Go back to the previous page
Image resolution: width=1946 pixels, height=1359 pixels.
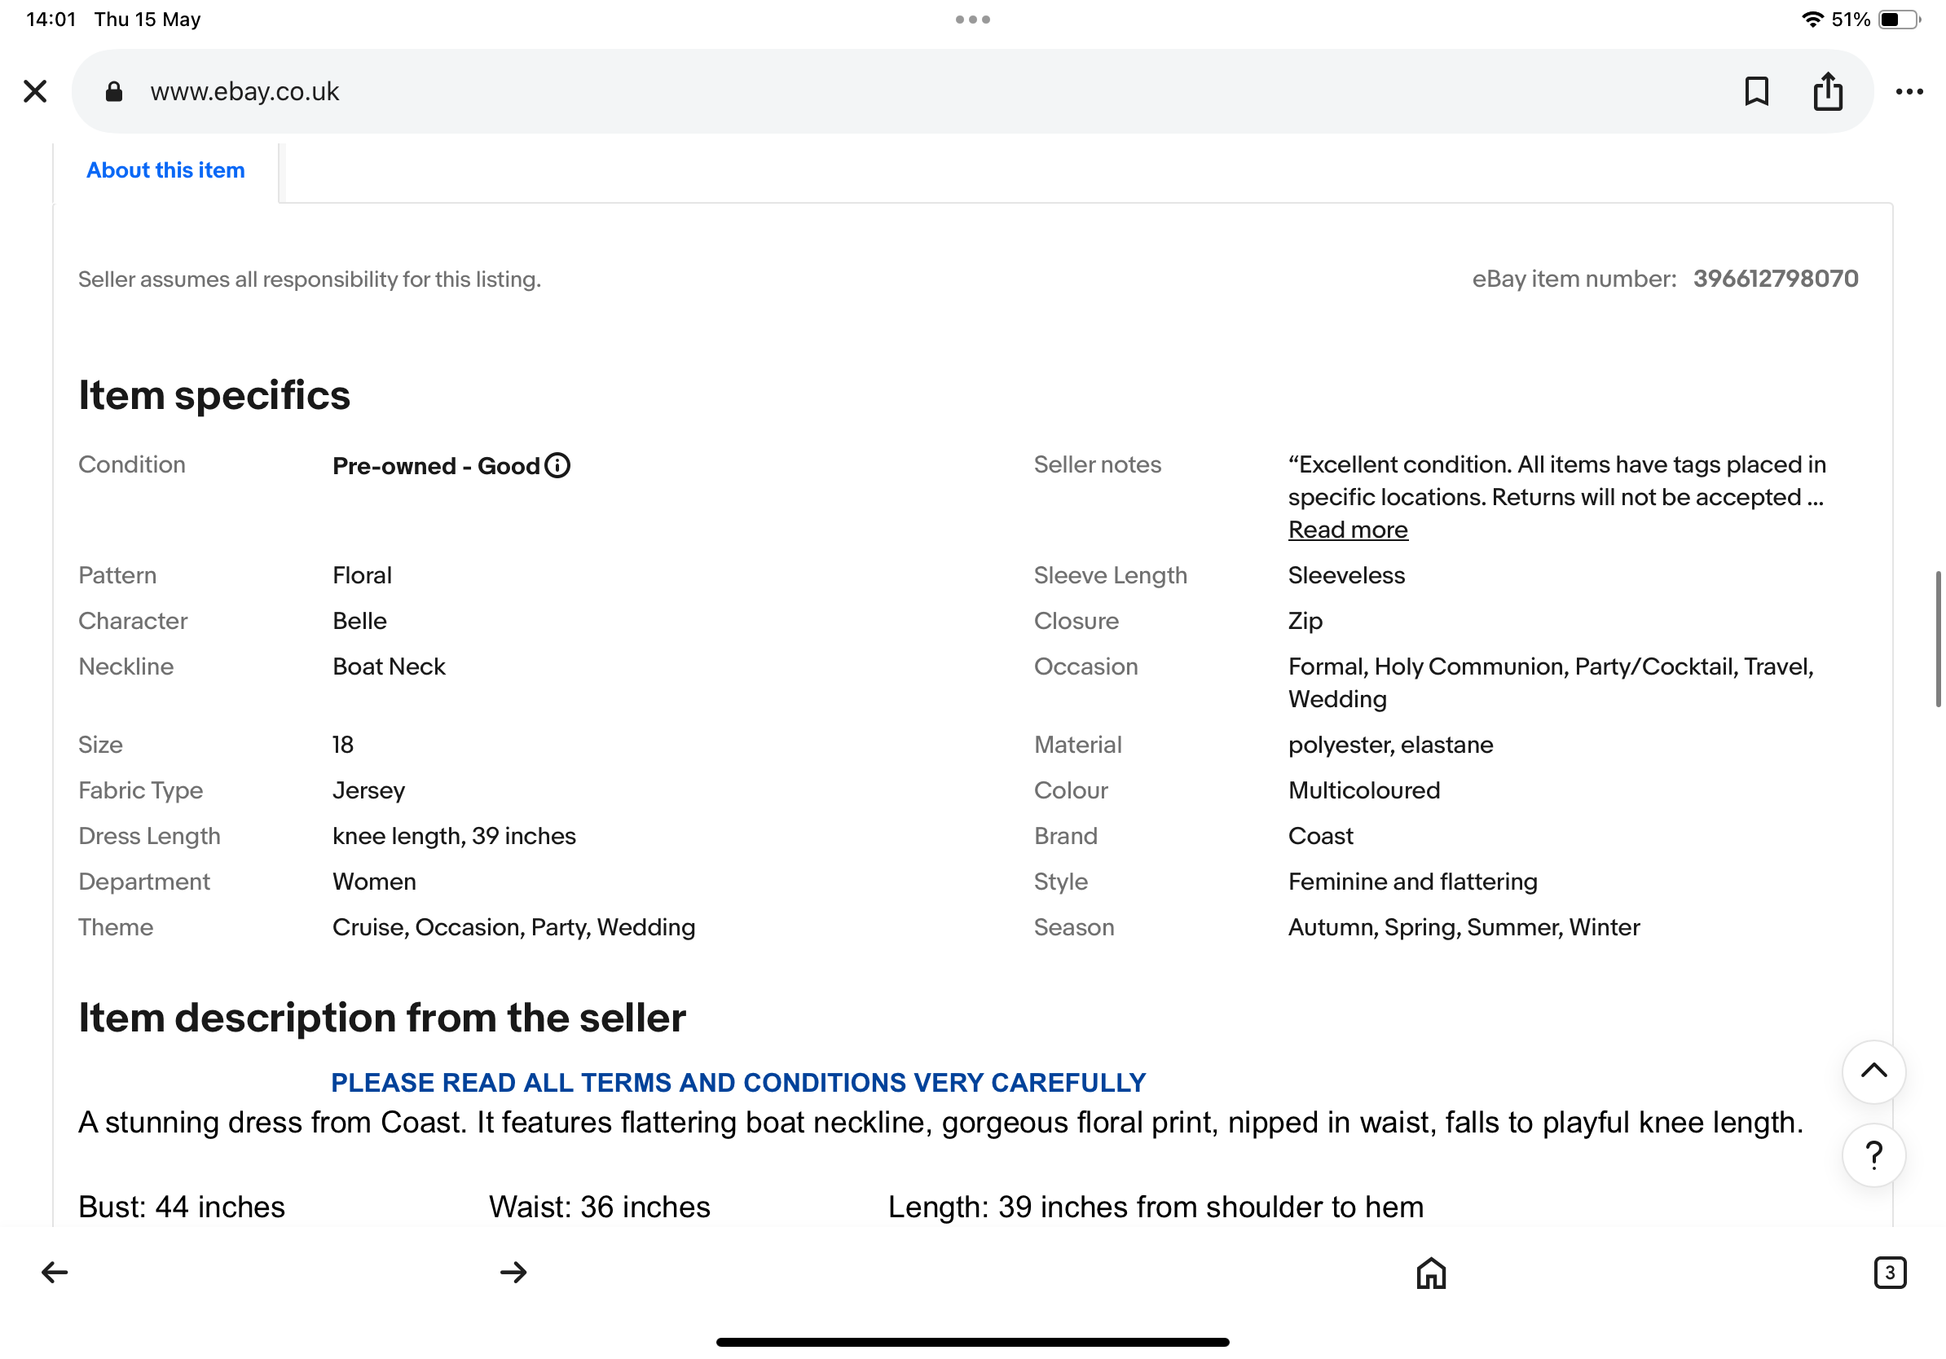(54, 1272)
